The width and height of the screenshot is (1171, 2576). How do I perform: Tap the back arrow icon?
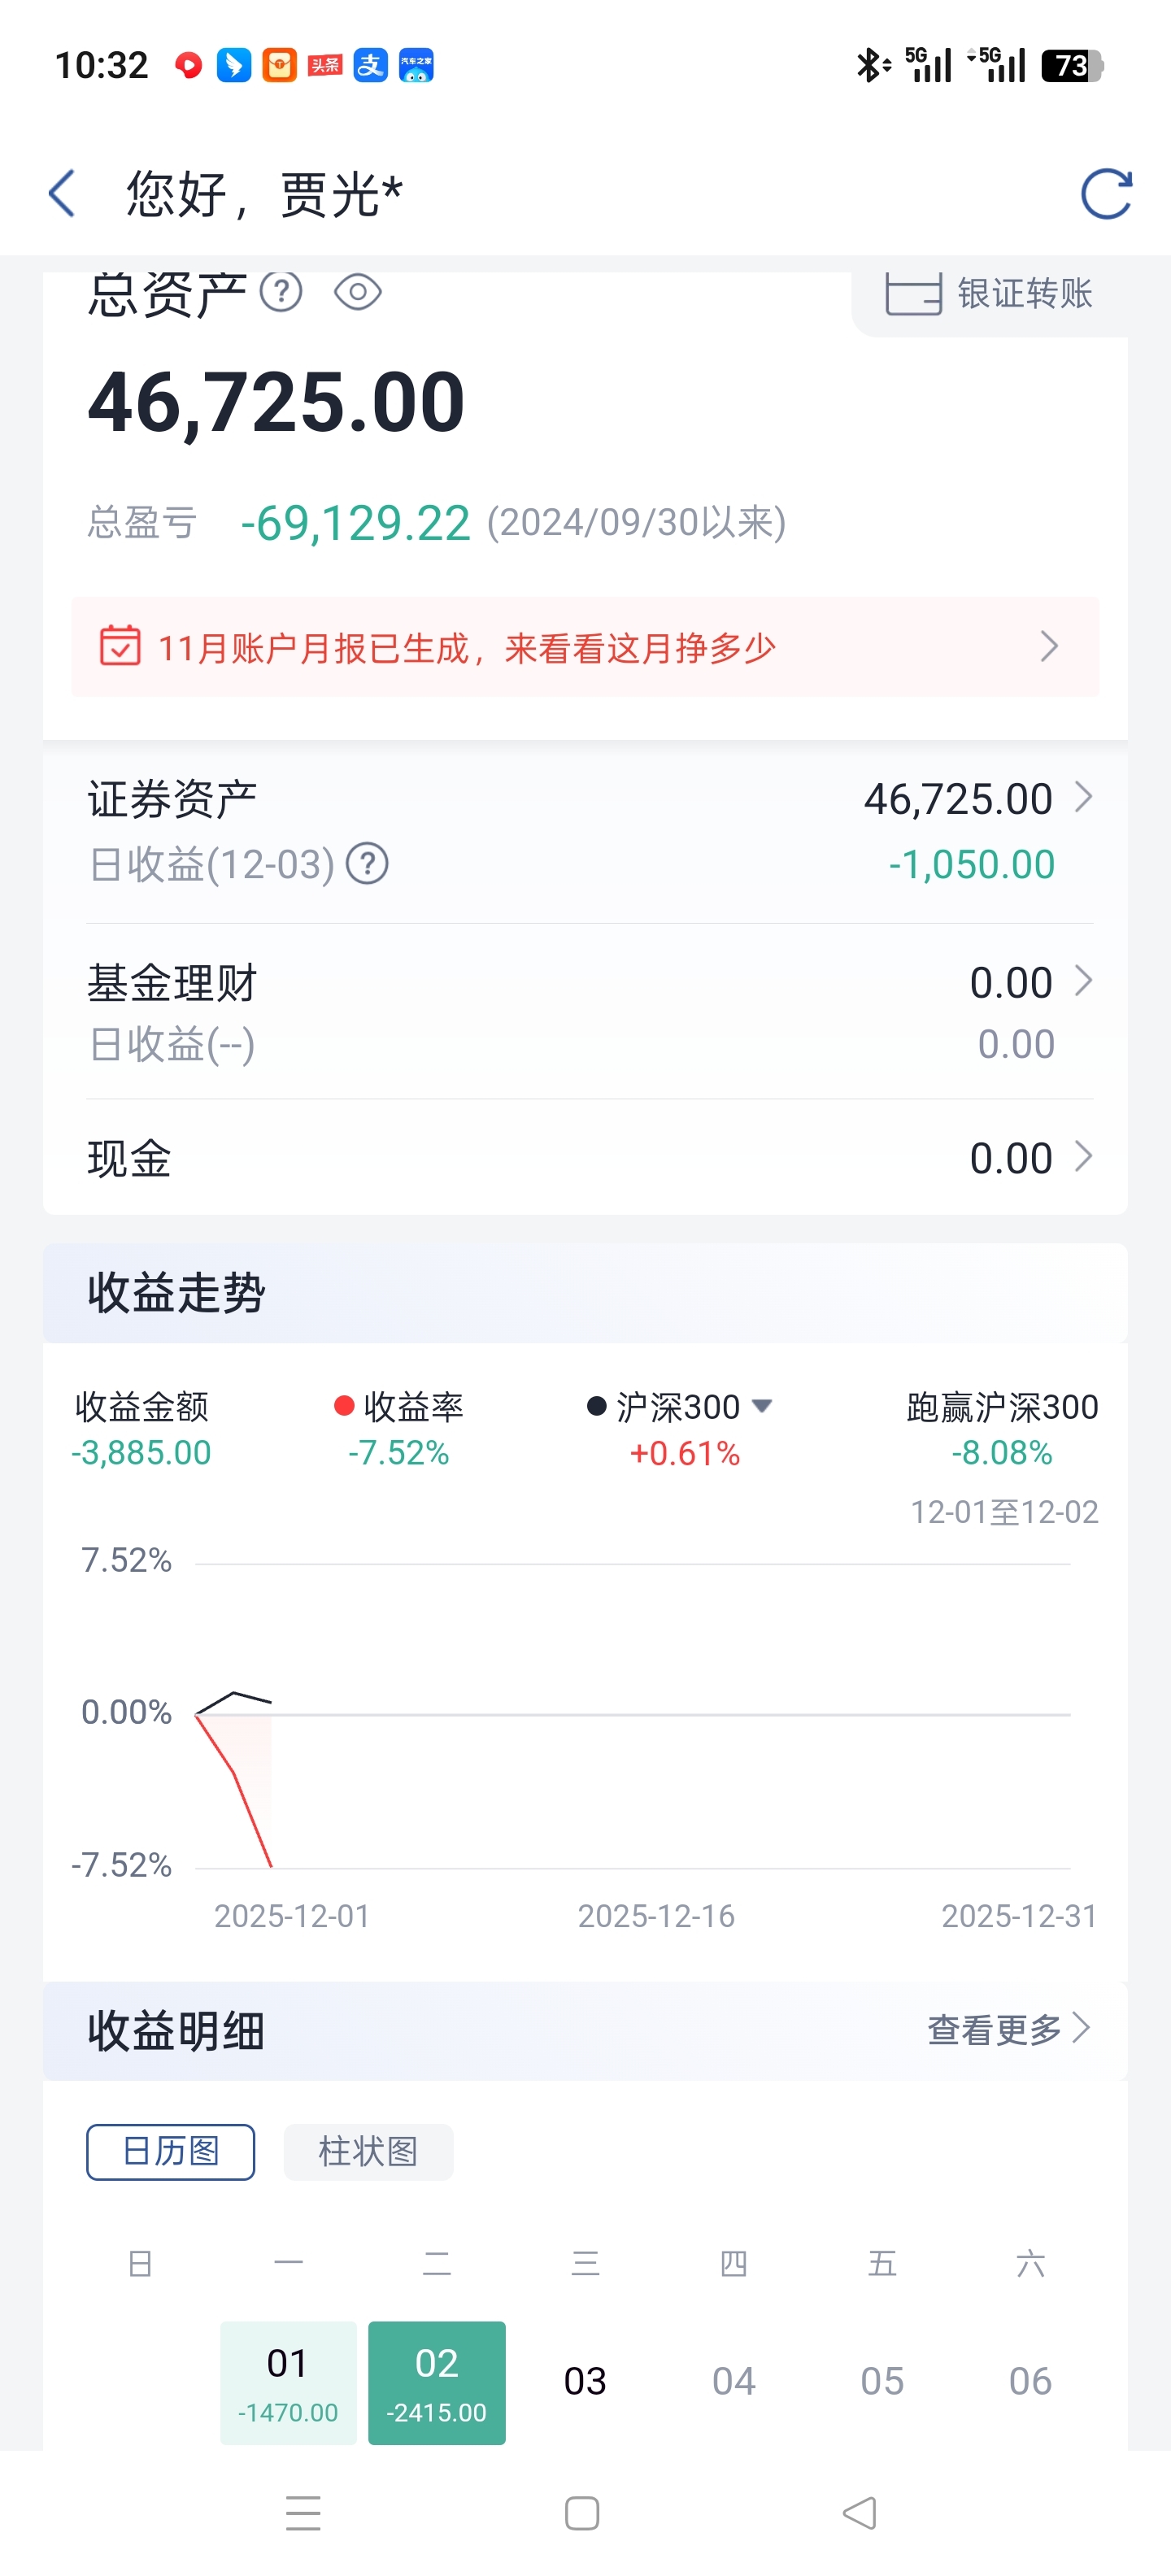62,193
